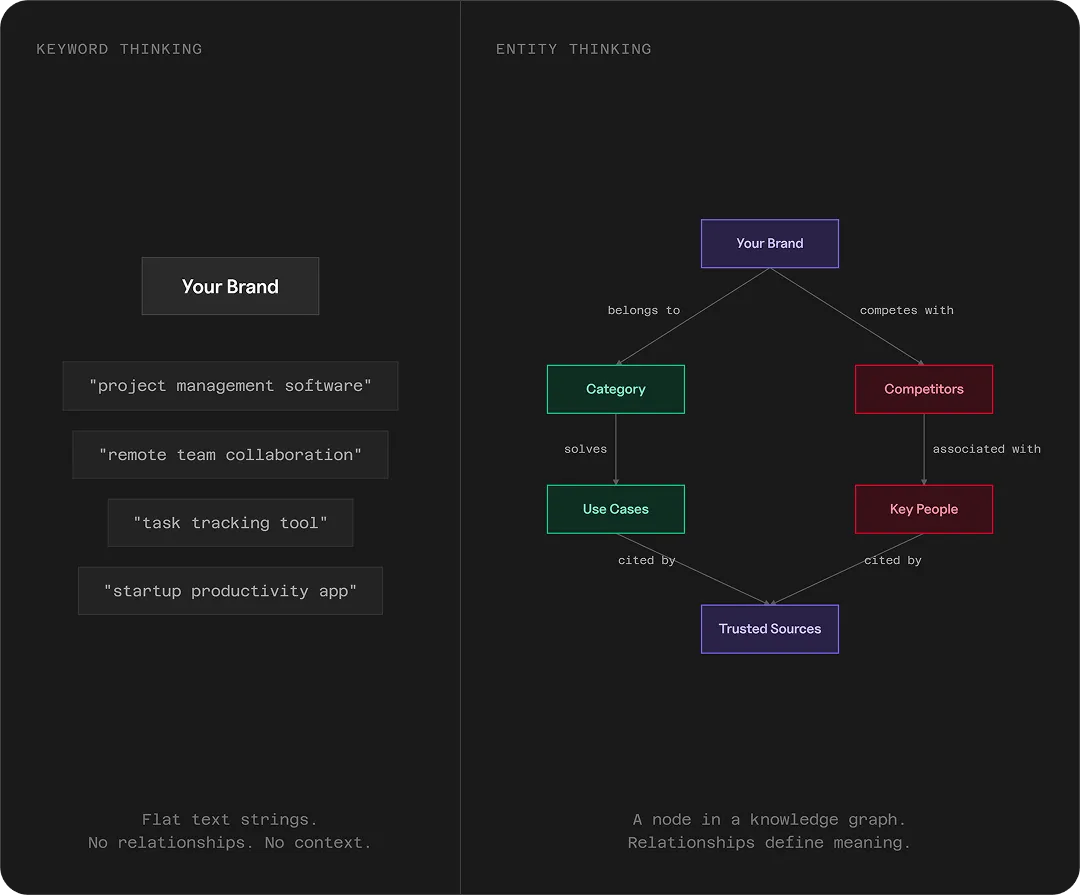Click the green Category node
Image resolution: width=1080 pixels, height=895 pixels.
616,389
